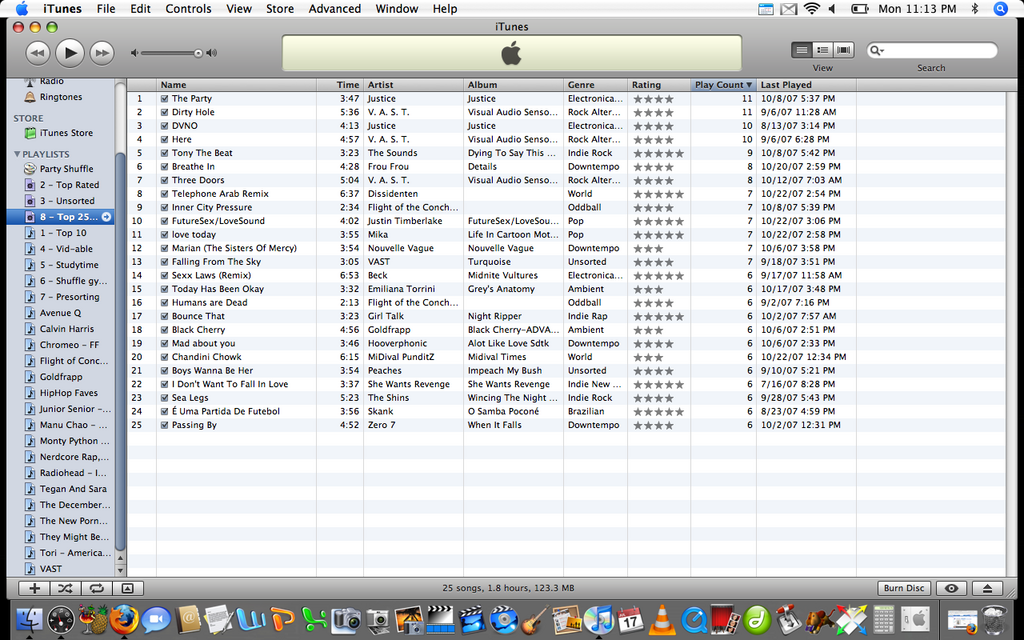
Task: Uncheck the 'DVNO' song checkbox
Action: [165, 126]
